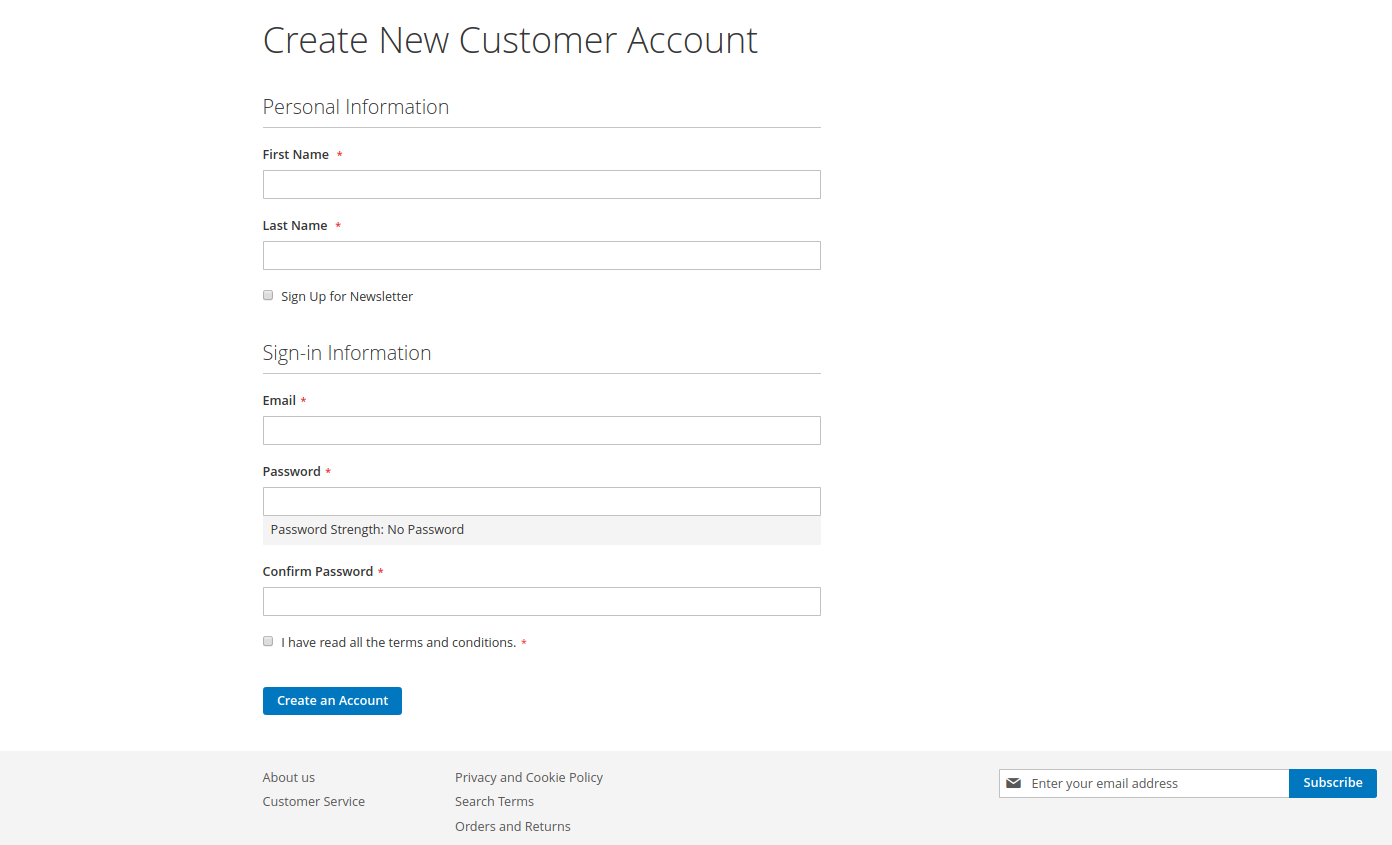Check the terms and conditions checkbox
This screenshot has width=1392, height=845.
[268, 641]
